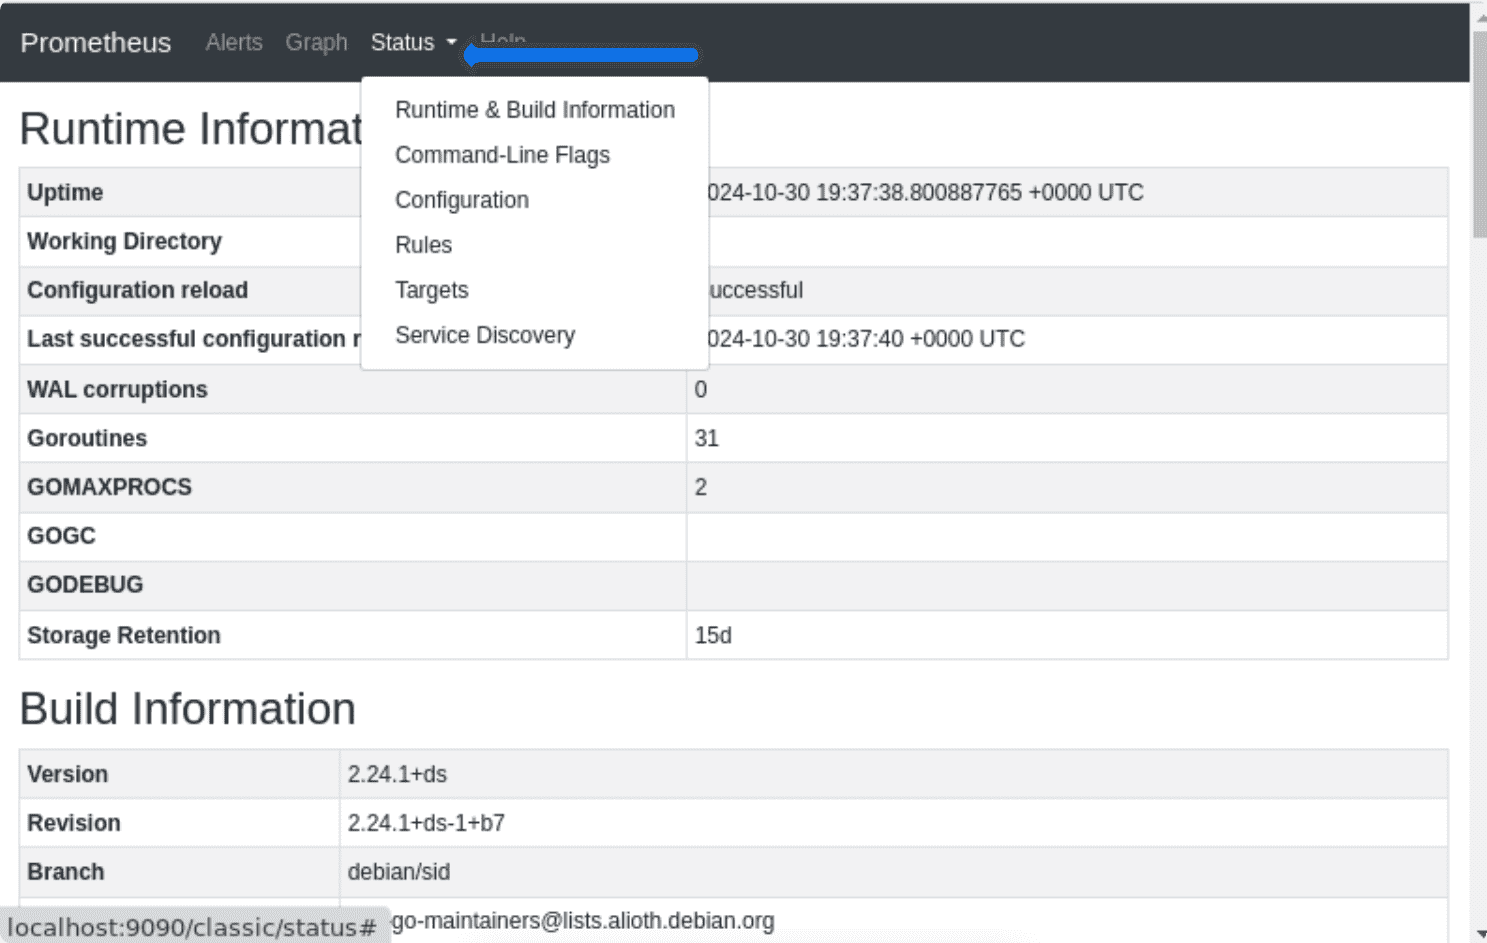Viewport: 1487px width, 943px height.
Task: Click the Build Information heading
Action: coord(187,709)
